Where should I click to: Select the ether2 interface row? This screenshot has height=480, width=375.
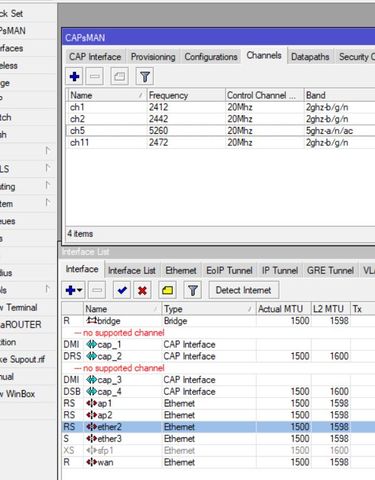pyautogui.click(x=218, y=427)
